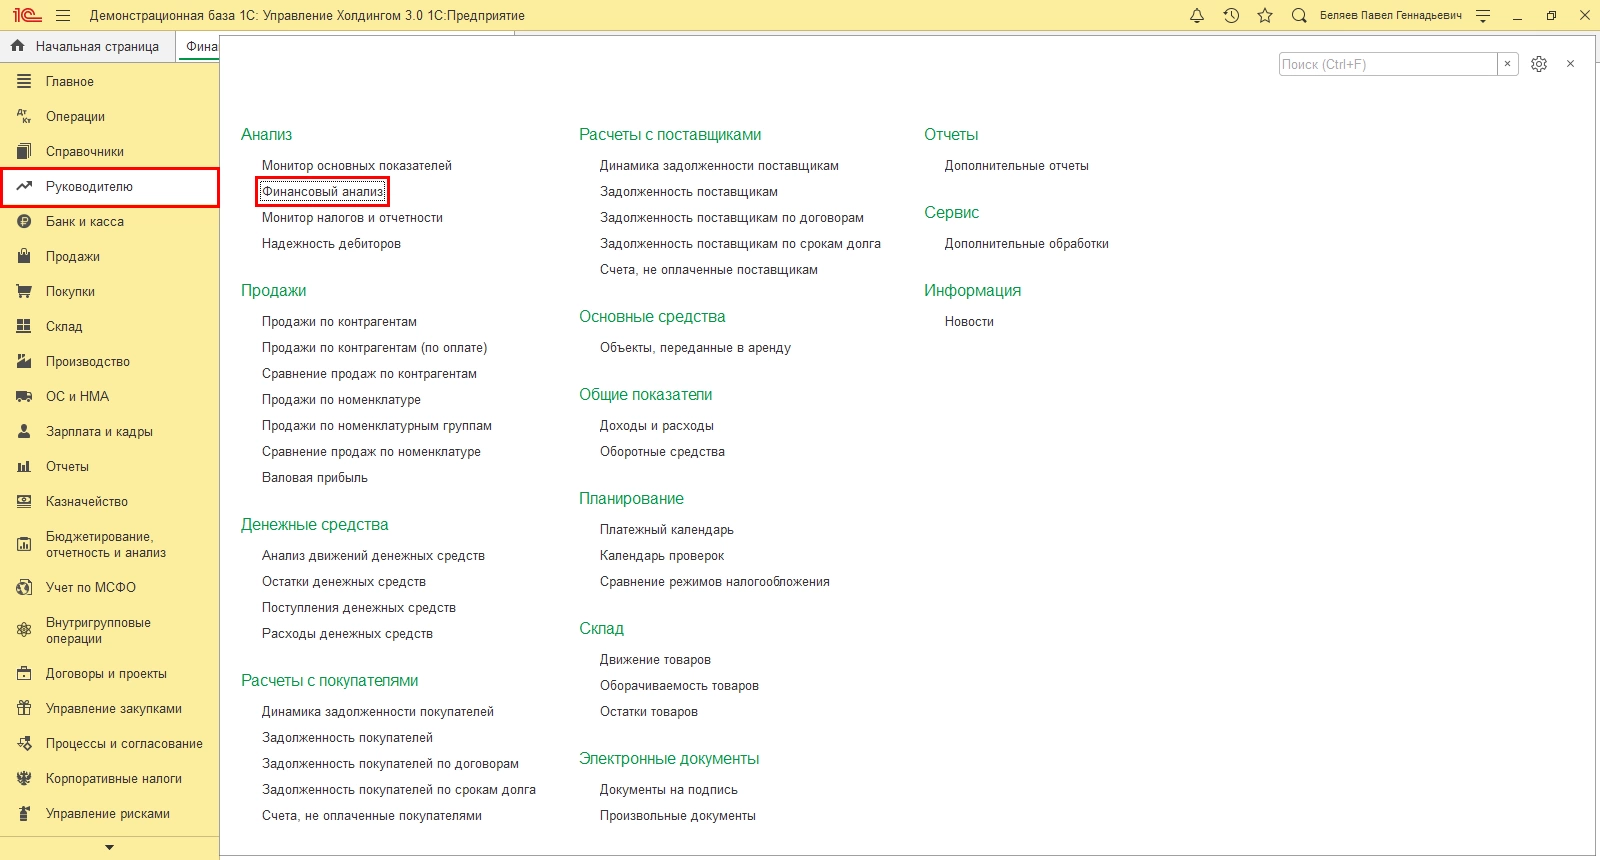Open Оборотные средства report
1600x860 pixels.
[x=662, y=451]
